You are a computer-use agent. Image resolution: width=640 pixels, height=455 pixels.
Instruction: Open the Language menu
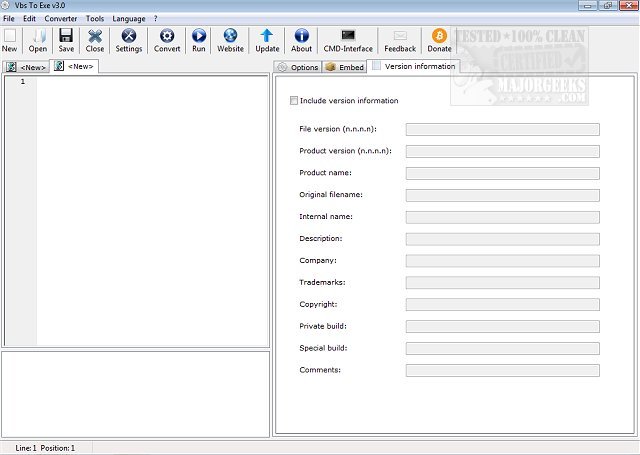[x=129, y=19]
